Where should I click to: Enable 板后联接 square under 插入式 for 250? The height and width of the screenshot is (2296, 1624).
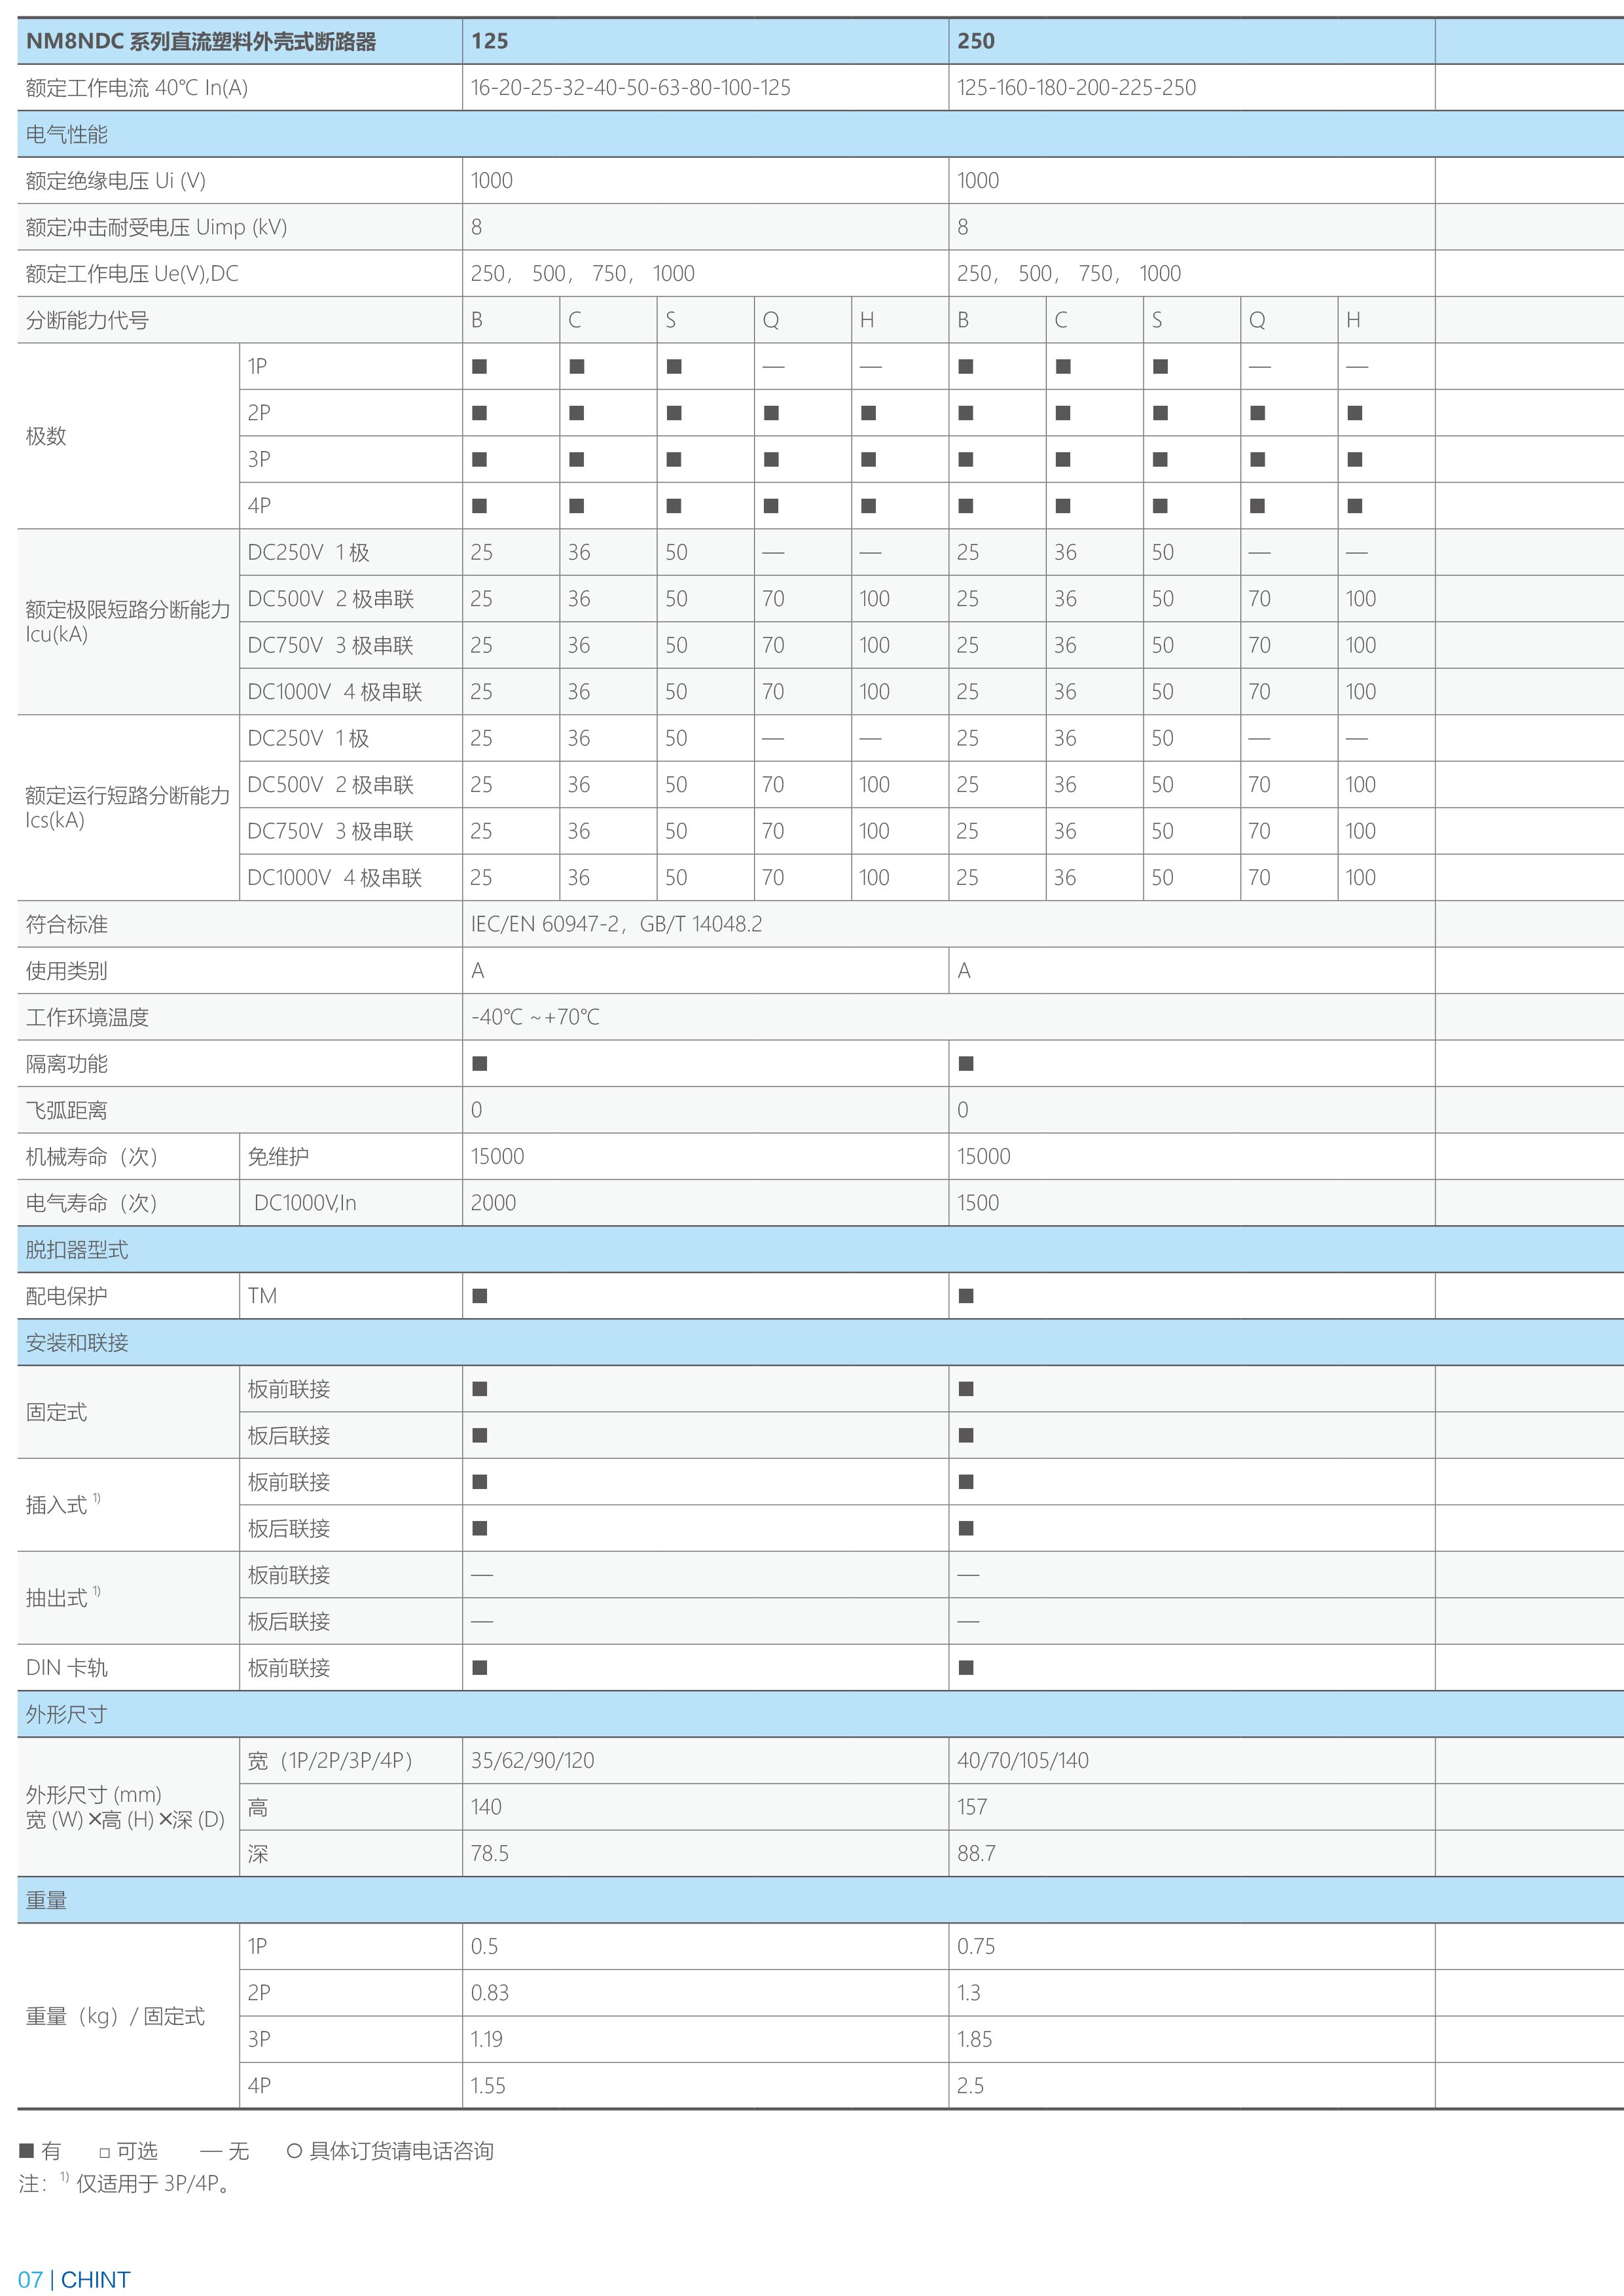(965, 1528)
